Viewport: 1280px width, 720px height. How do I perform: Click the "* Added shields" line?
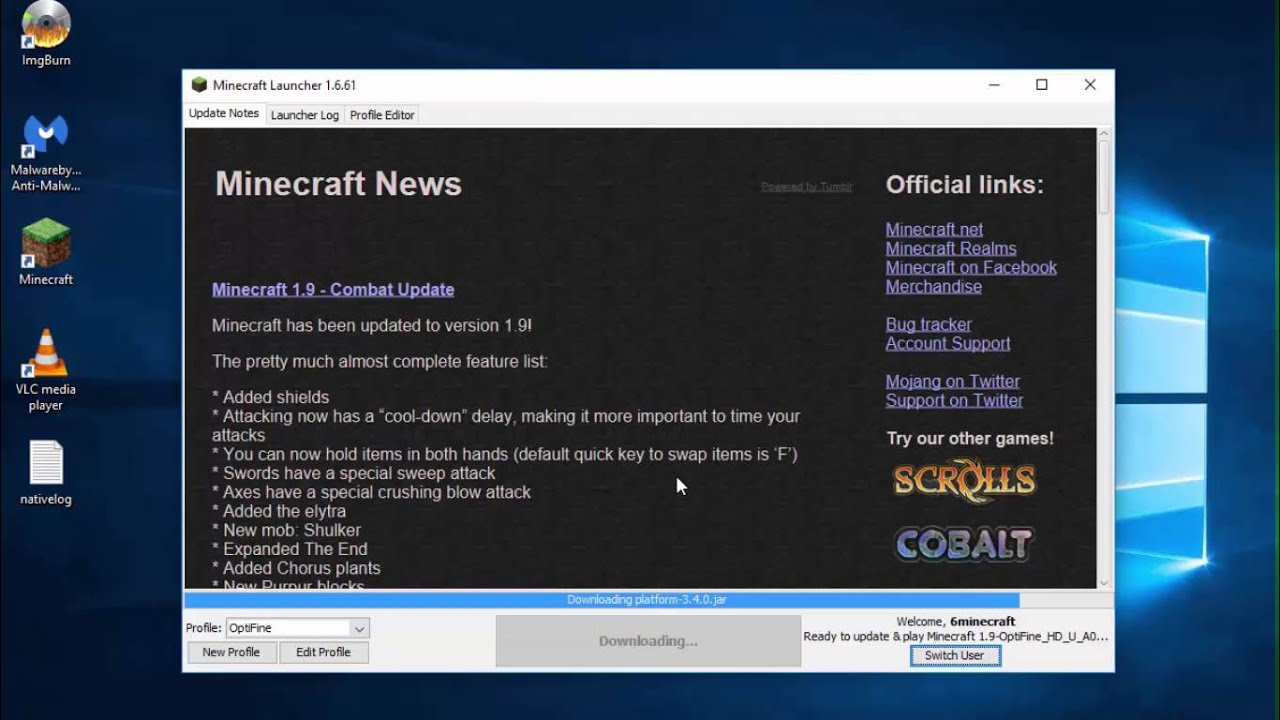(270, 397)
